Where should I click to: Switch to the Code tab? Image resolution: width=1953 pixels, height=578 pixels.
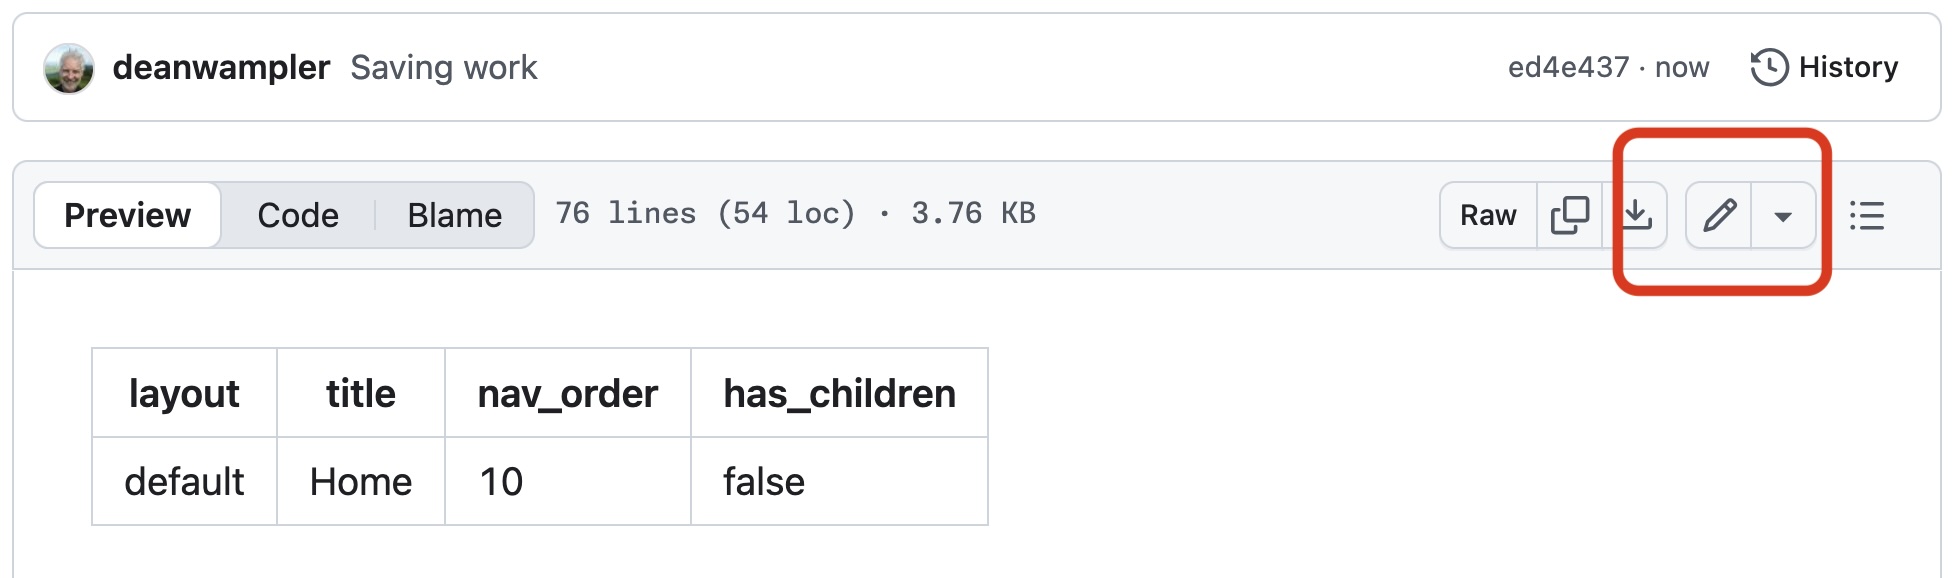click(298, 215)
